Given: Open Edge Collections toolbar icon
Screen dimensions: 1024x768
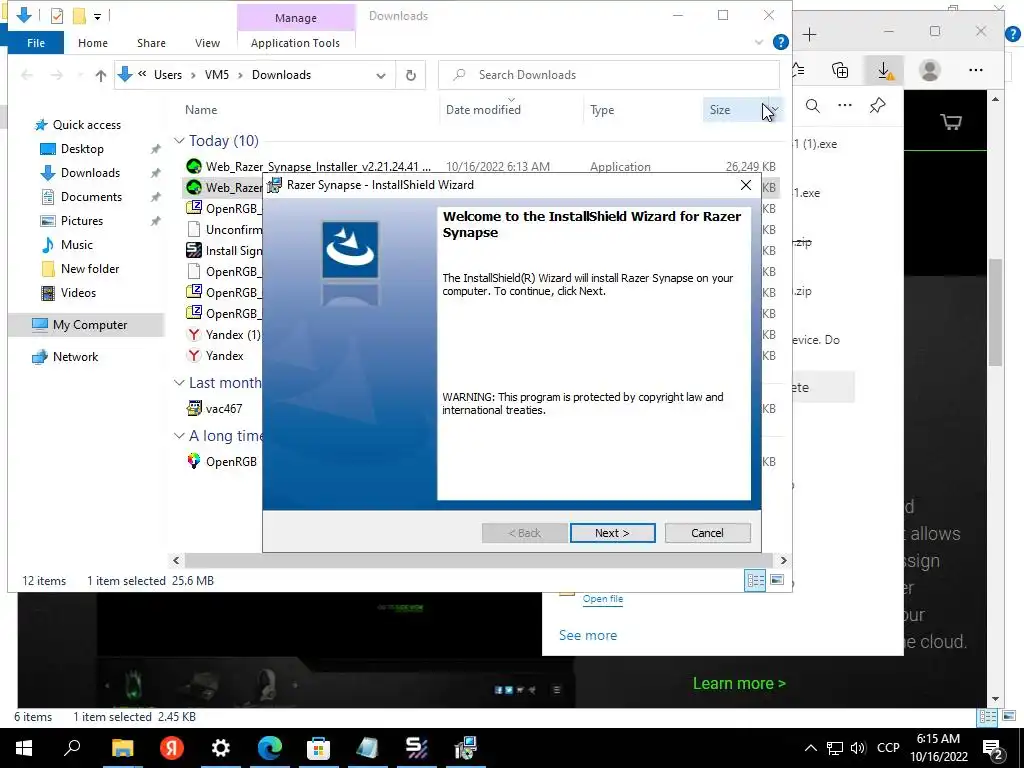Looking at the screenshot, I should point(840,70).
